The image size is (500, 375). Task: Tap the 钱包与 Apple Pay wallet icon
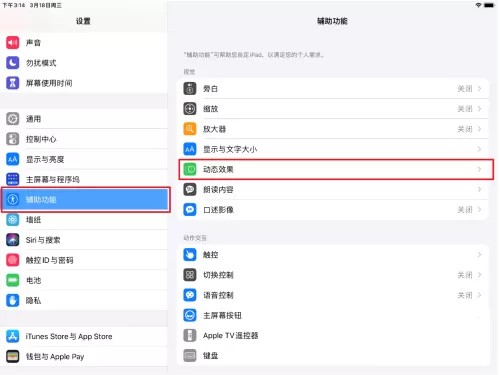[x=13, y=356]
